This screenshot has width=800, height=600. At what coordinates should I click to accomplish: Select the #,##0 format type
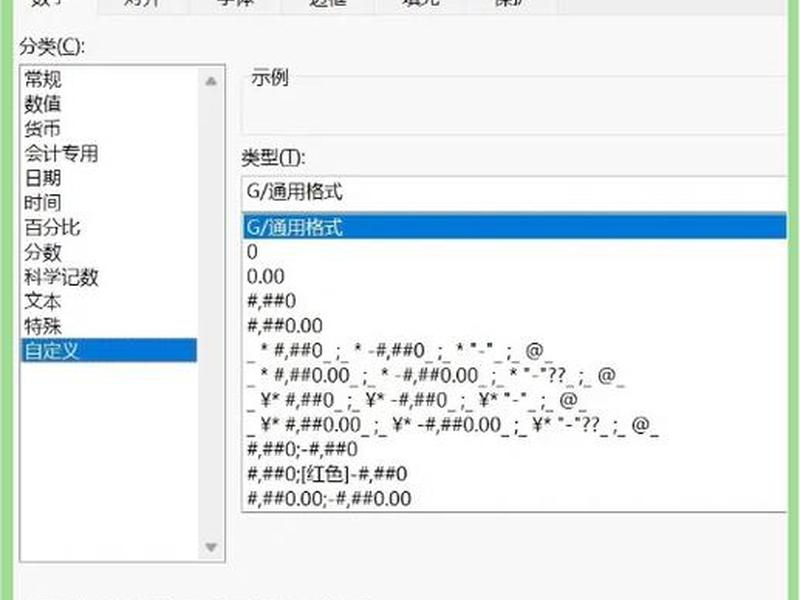tap(515, 301)
